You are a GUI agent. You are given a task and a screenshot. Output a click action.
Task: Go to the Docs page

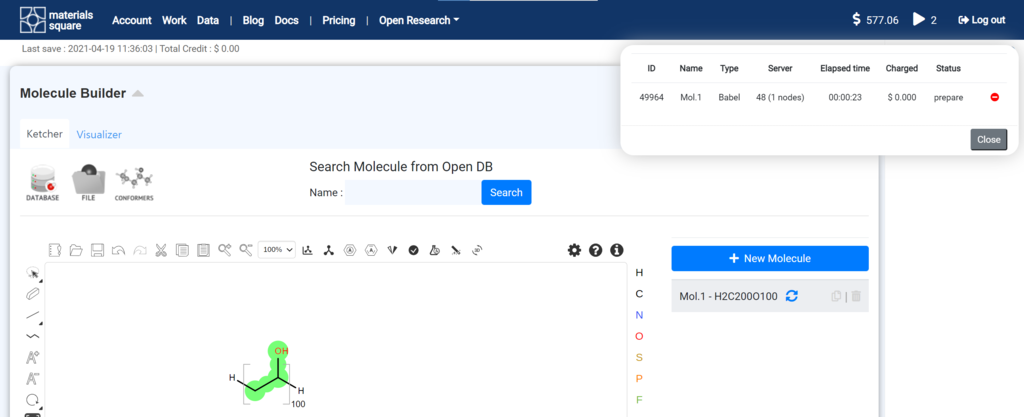click(x=287, y=20)
